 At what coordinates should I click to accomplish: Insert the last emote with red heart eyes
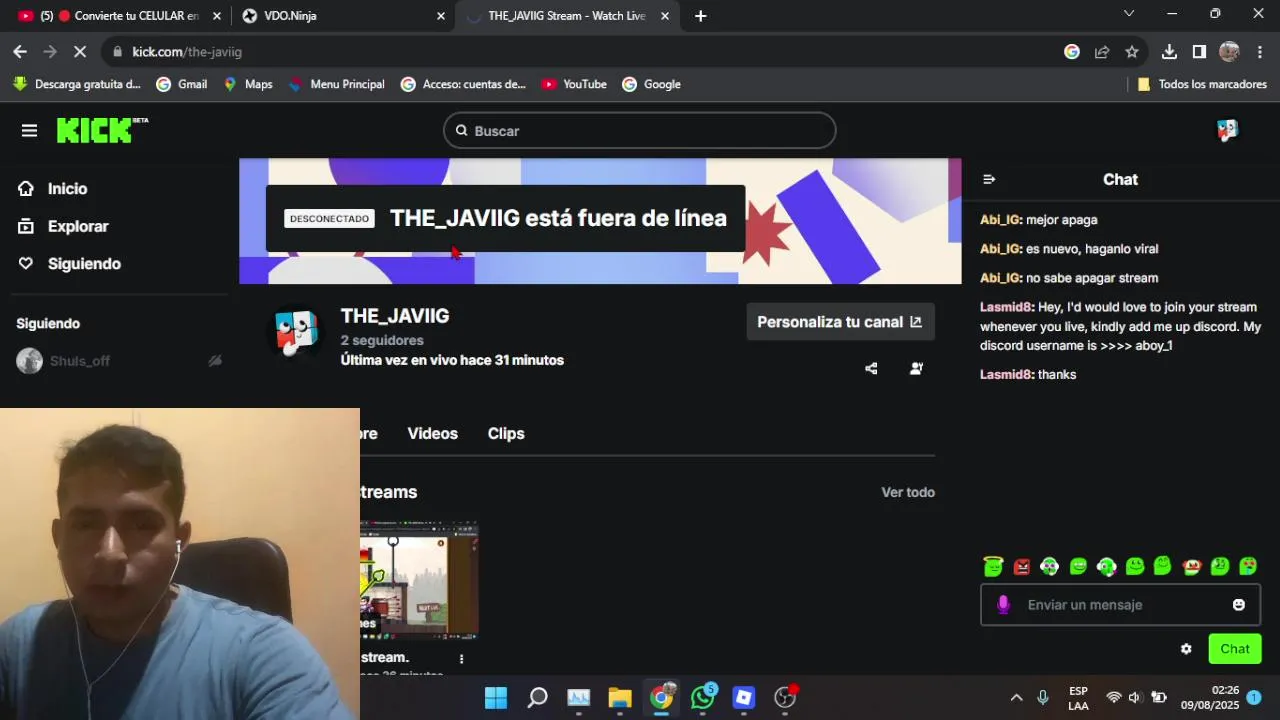[1248, 567]
